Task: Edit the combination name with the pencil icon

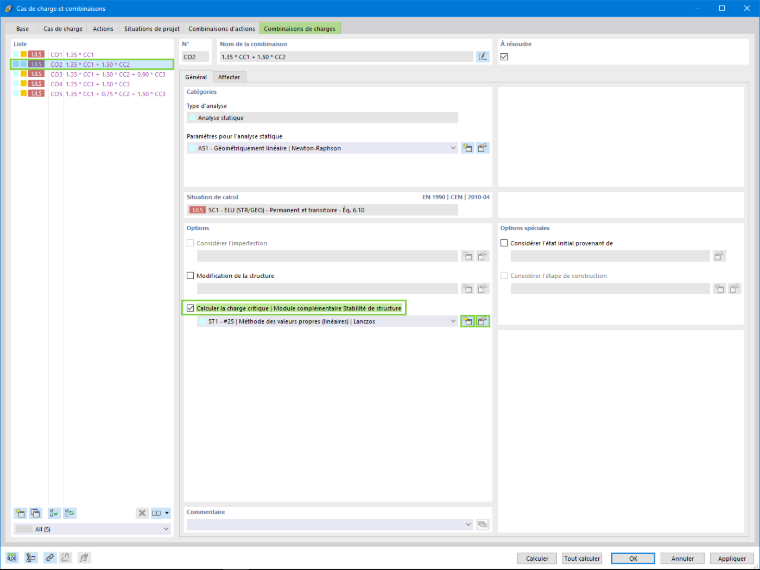Action: 483,57
